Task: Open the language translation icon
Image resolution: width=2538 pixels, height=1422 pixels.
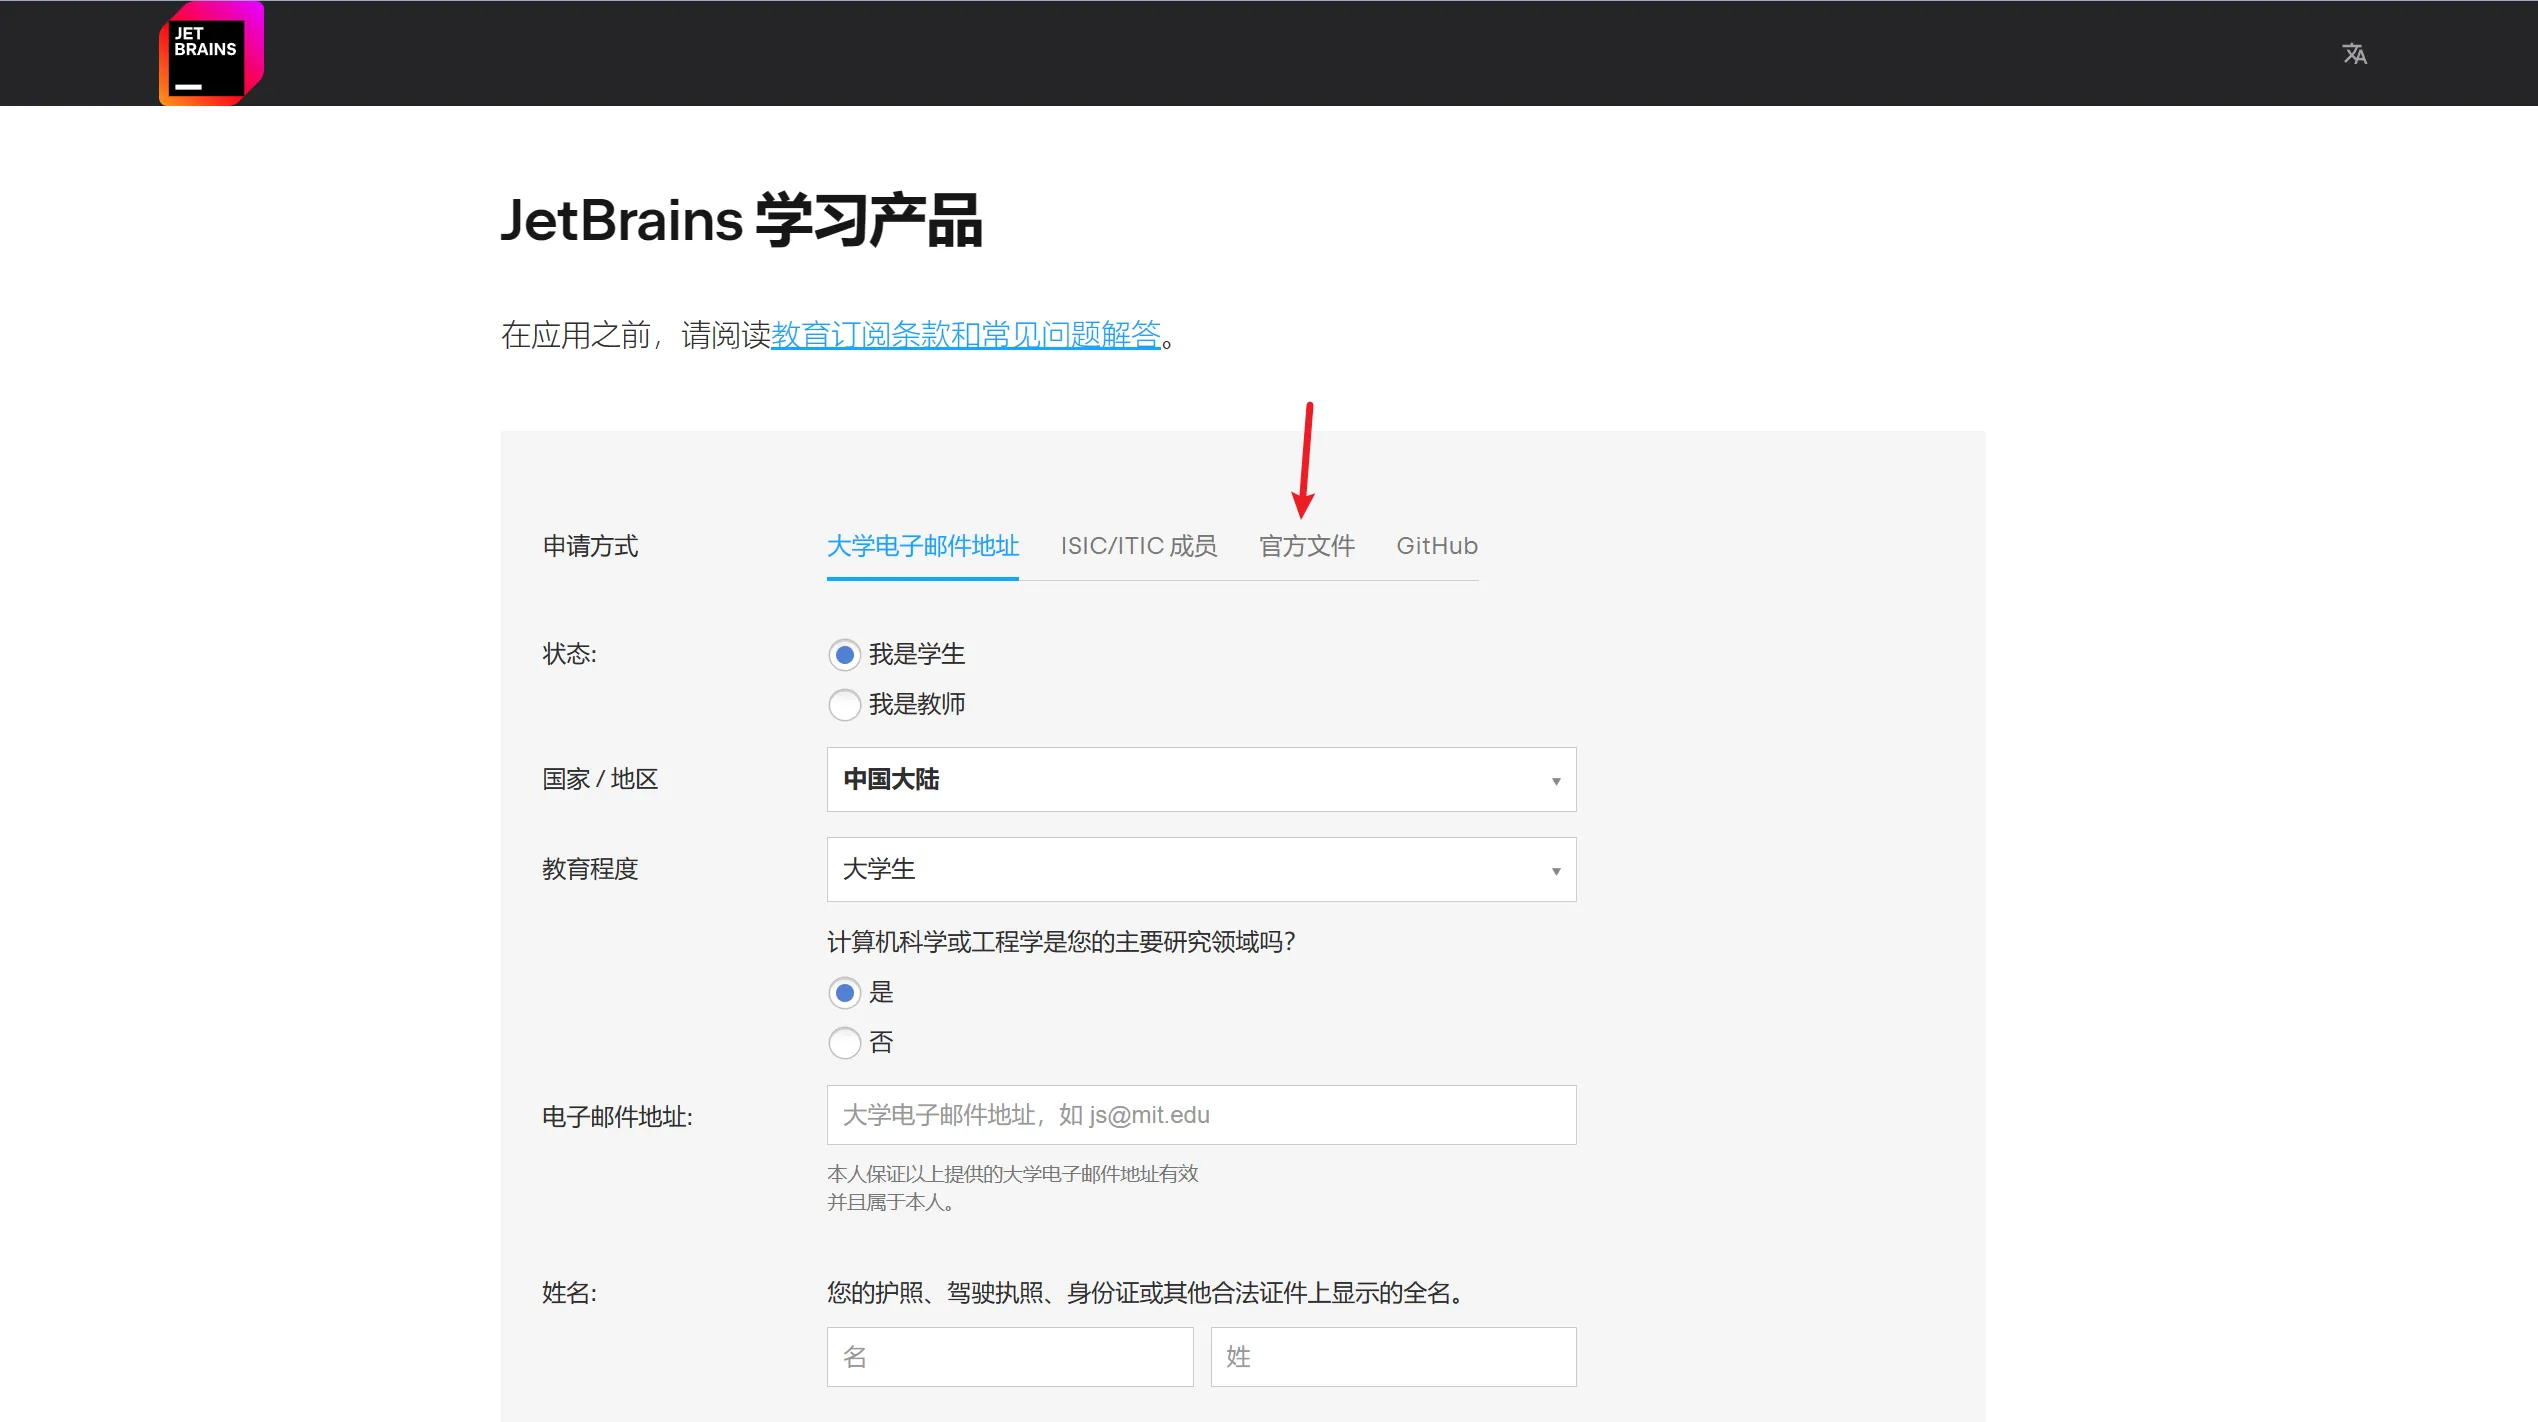Action: tap(2354, 54)
